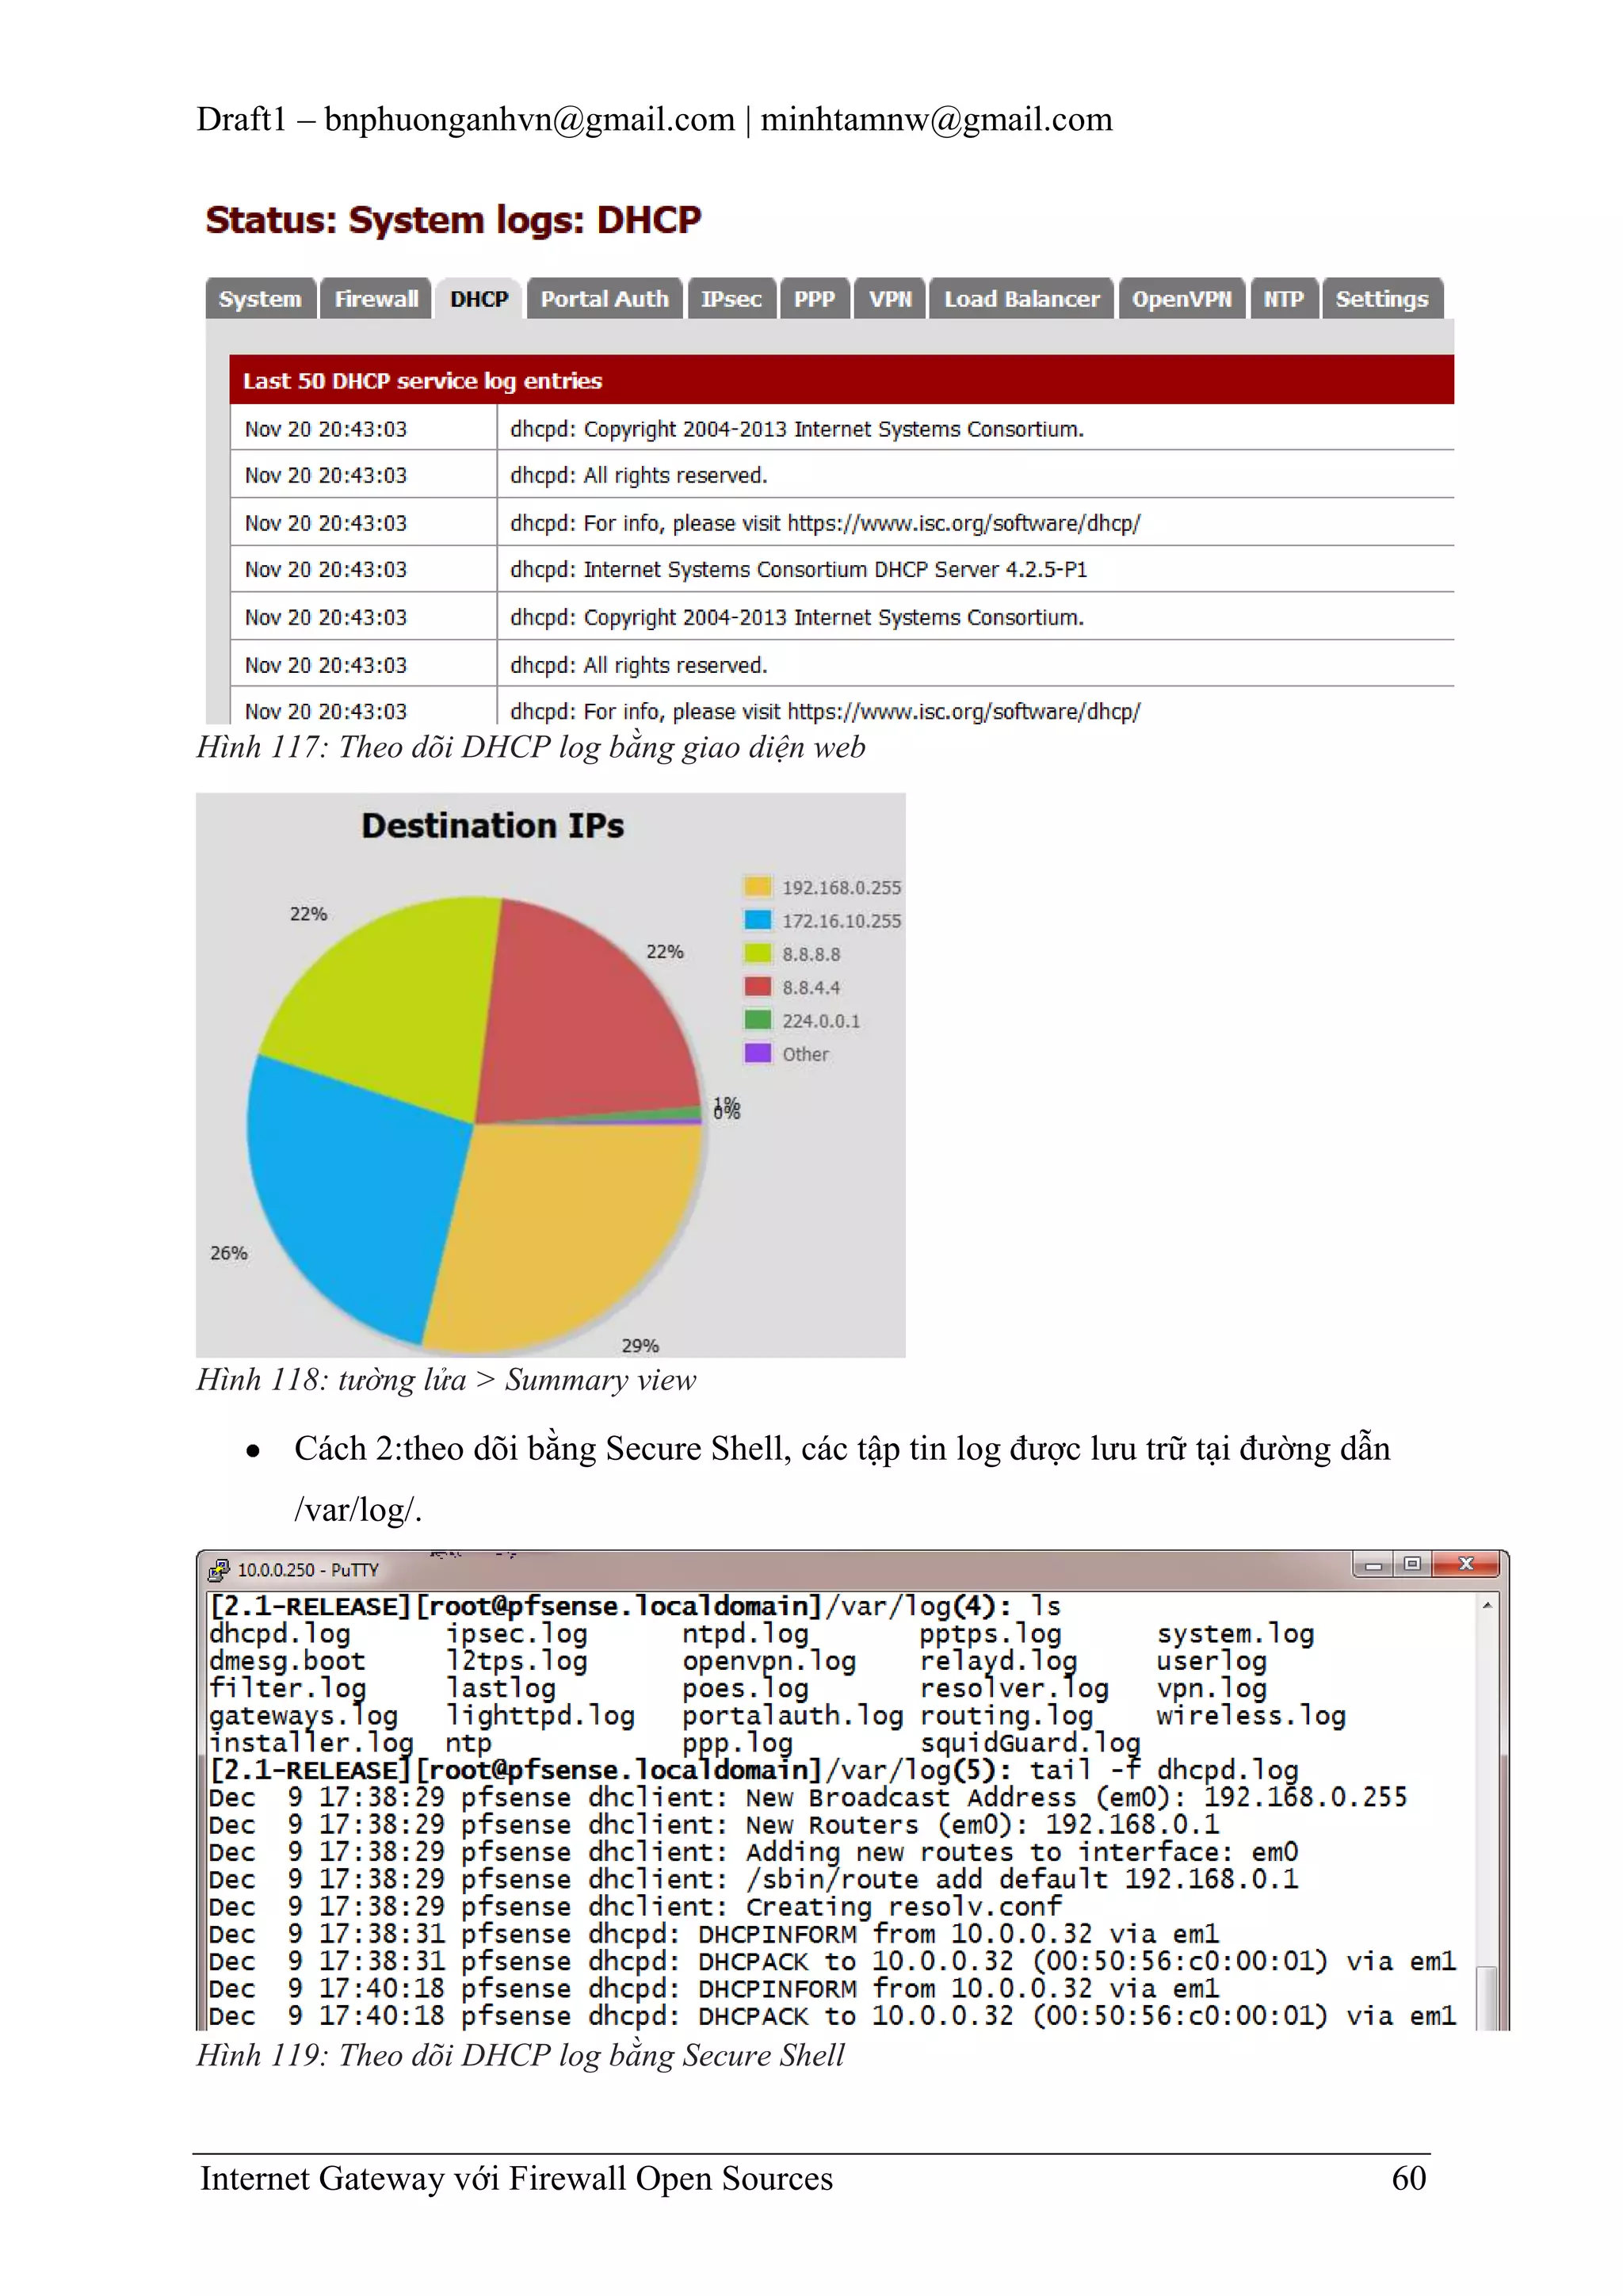Click the 172.16.10.255 blue legend swatch
The image size is (1623, 2296).
(x=758, y=920)
